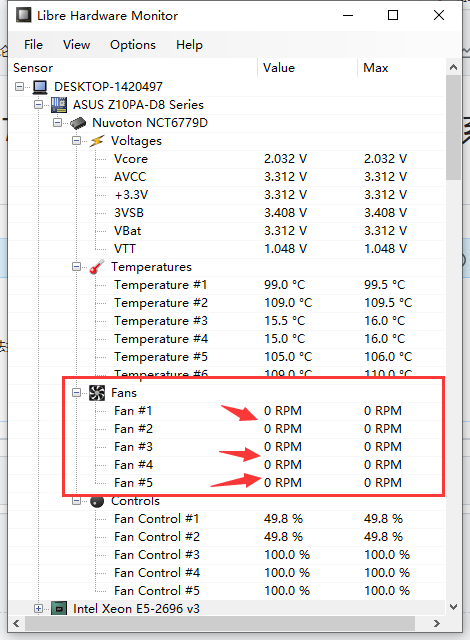Click the Sensor column header
The width and height of the screenshot is (470, 640).
(133, 68)
